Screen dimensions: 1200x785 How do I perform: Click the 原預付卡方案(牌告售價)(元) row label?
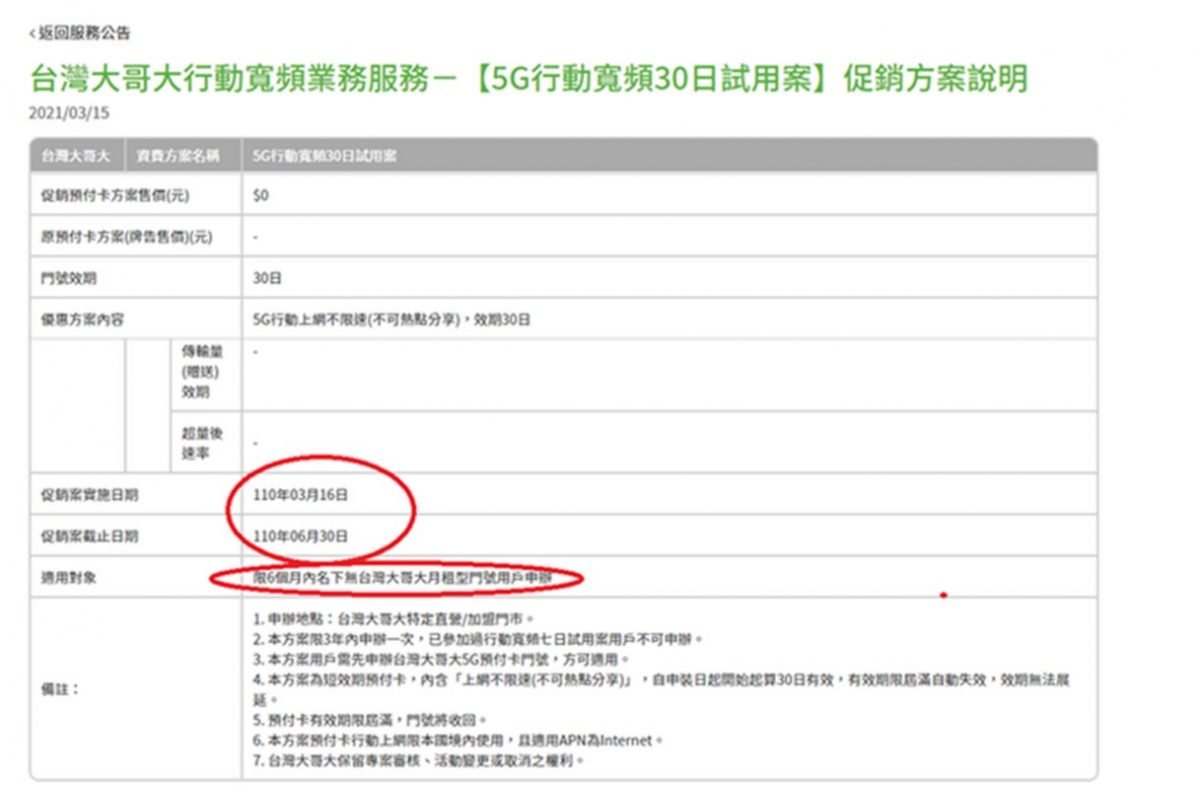click(118, 238)
